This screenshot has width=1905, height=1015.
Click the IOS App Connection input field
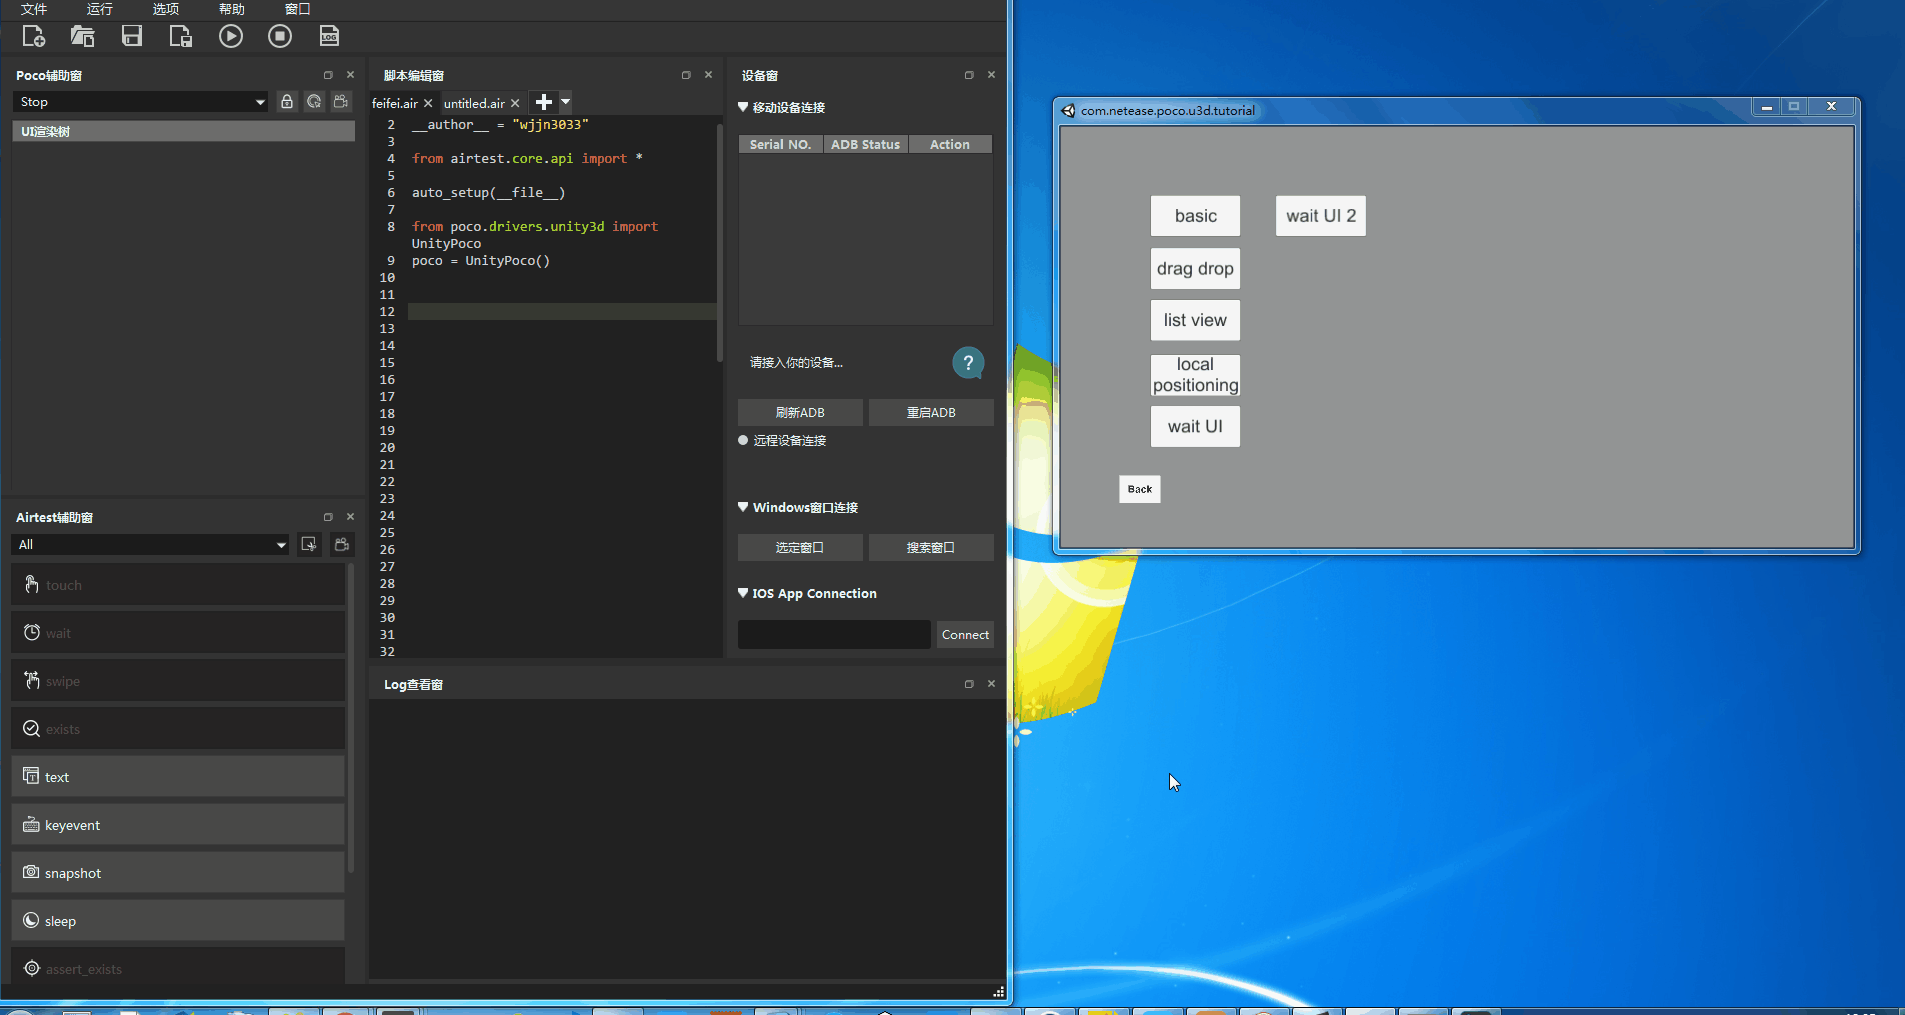click(x=833, y=633)
